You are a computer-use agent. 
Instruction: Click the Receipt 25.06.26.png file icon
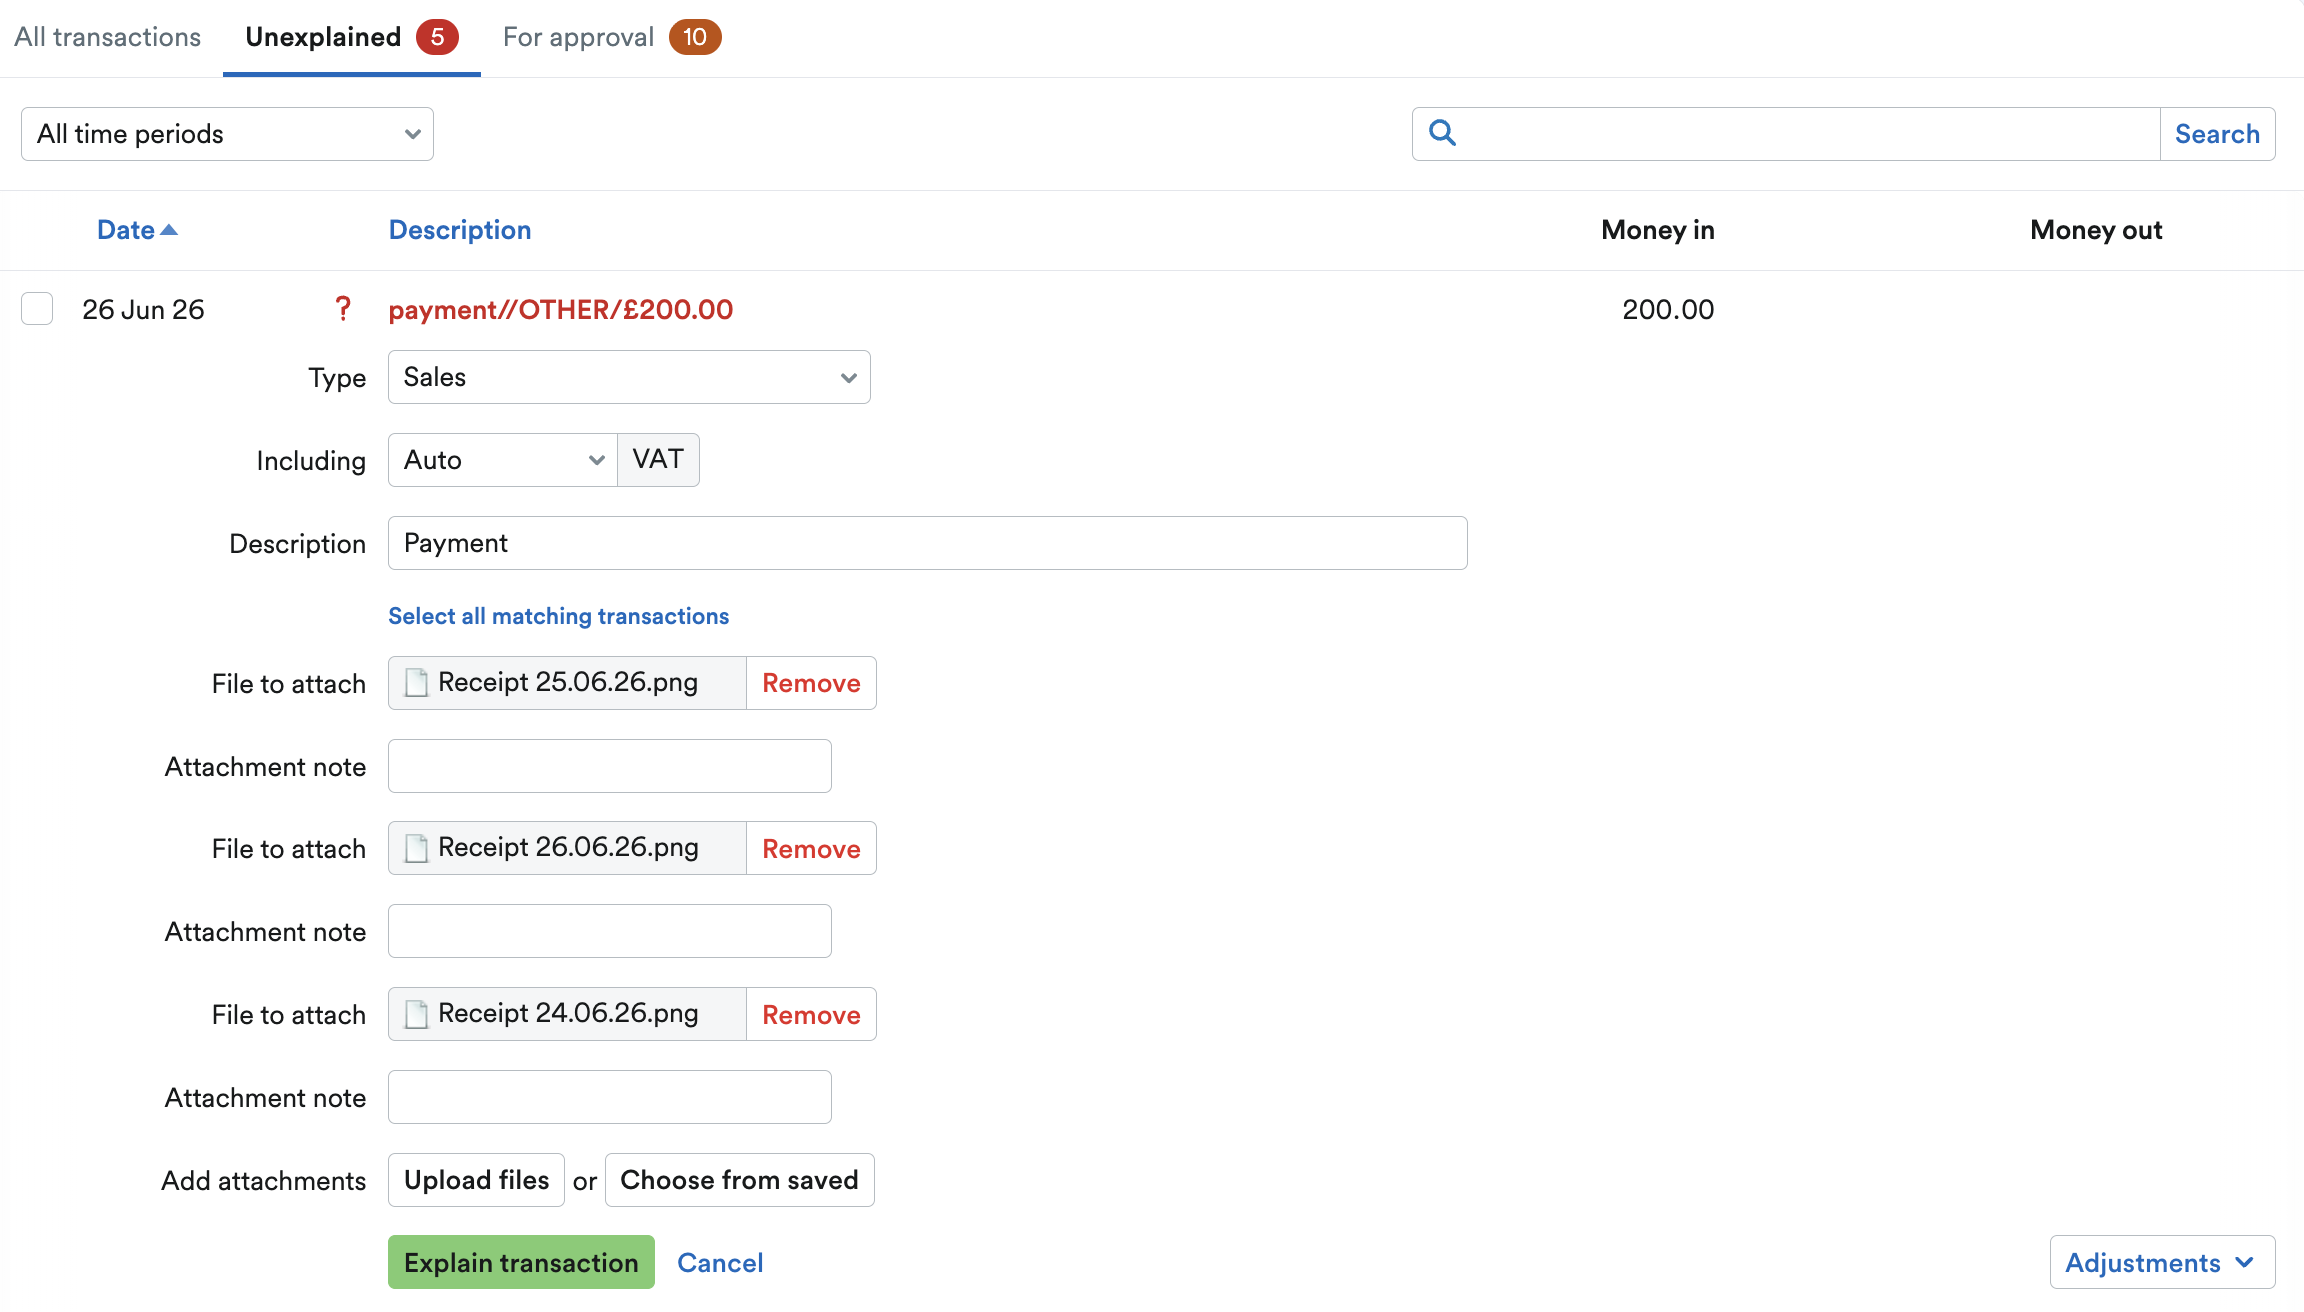(416, 683)
